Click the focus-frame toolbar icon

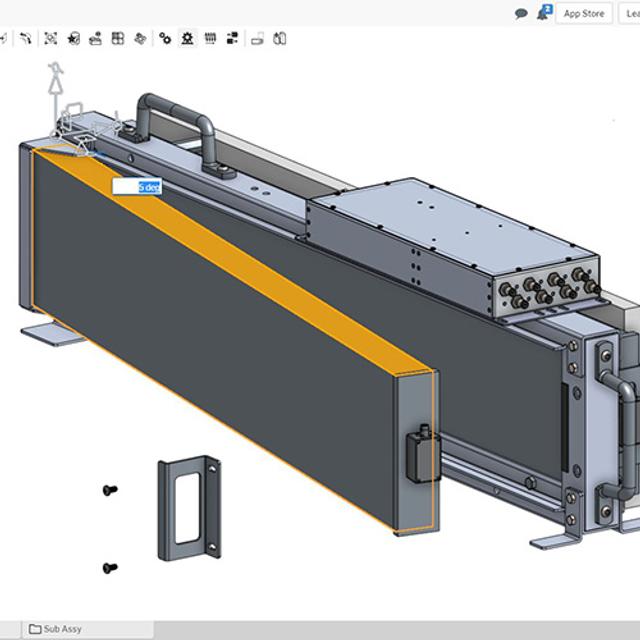(50, 39)
